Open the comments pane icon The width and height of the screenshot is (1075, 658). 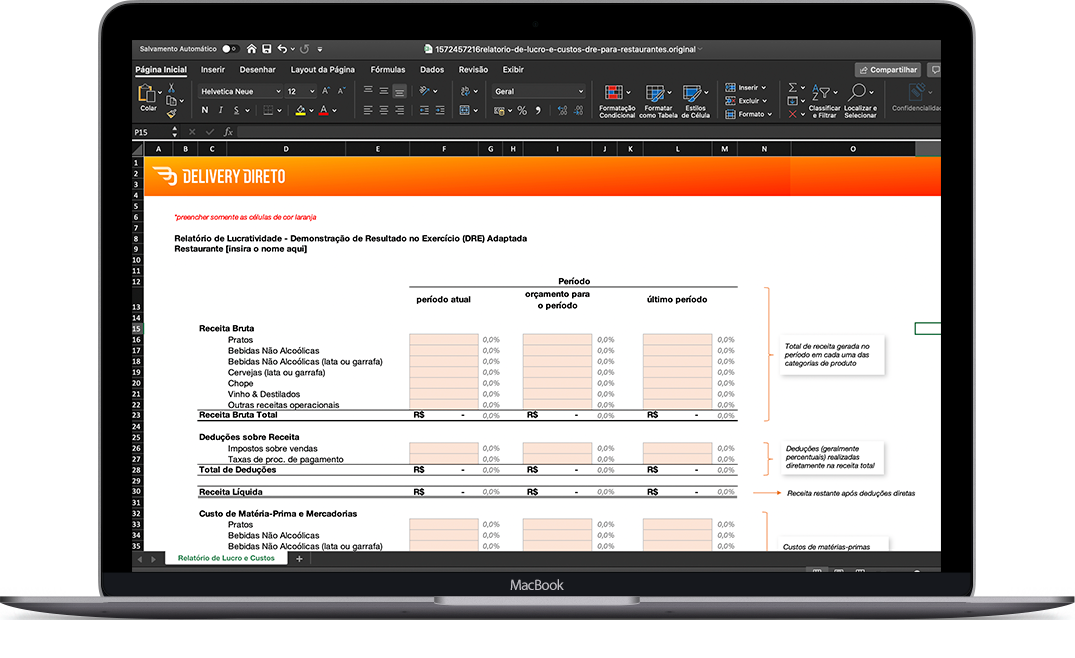[935, 70]
